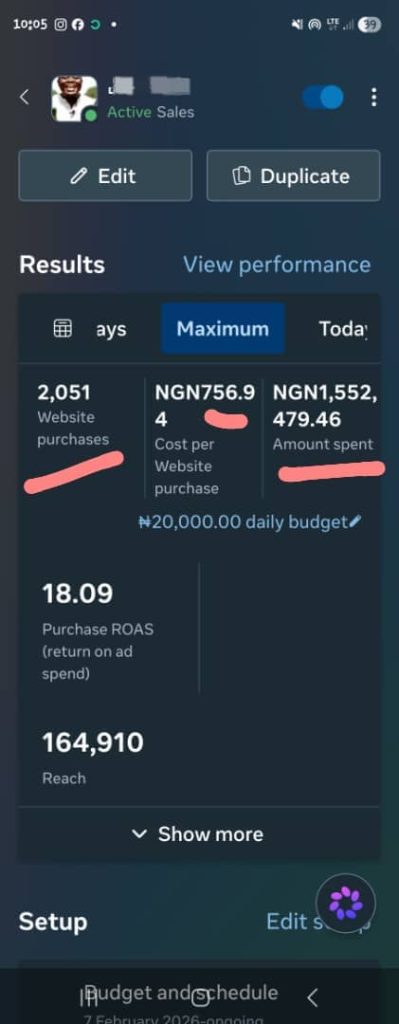Open the View performance link
The image size is (399, 1024).
[x=276, y=264]
